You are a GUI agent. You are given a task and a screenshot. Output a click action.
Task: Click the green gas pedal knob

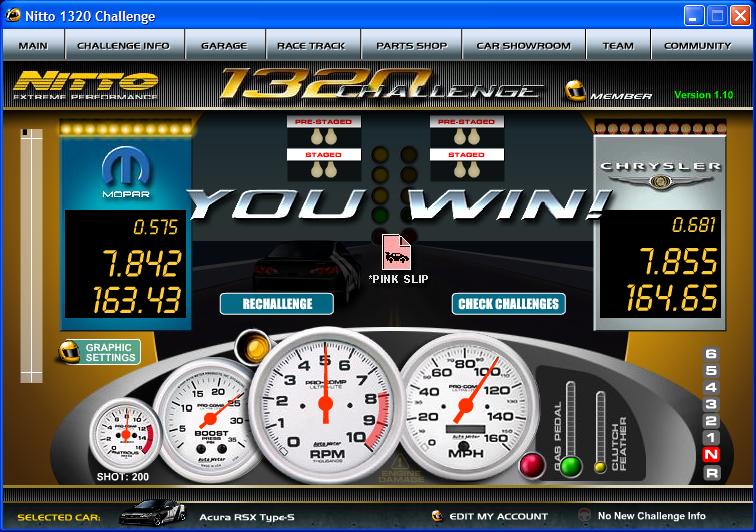(571, 466)
